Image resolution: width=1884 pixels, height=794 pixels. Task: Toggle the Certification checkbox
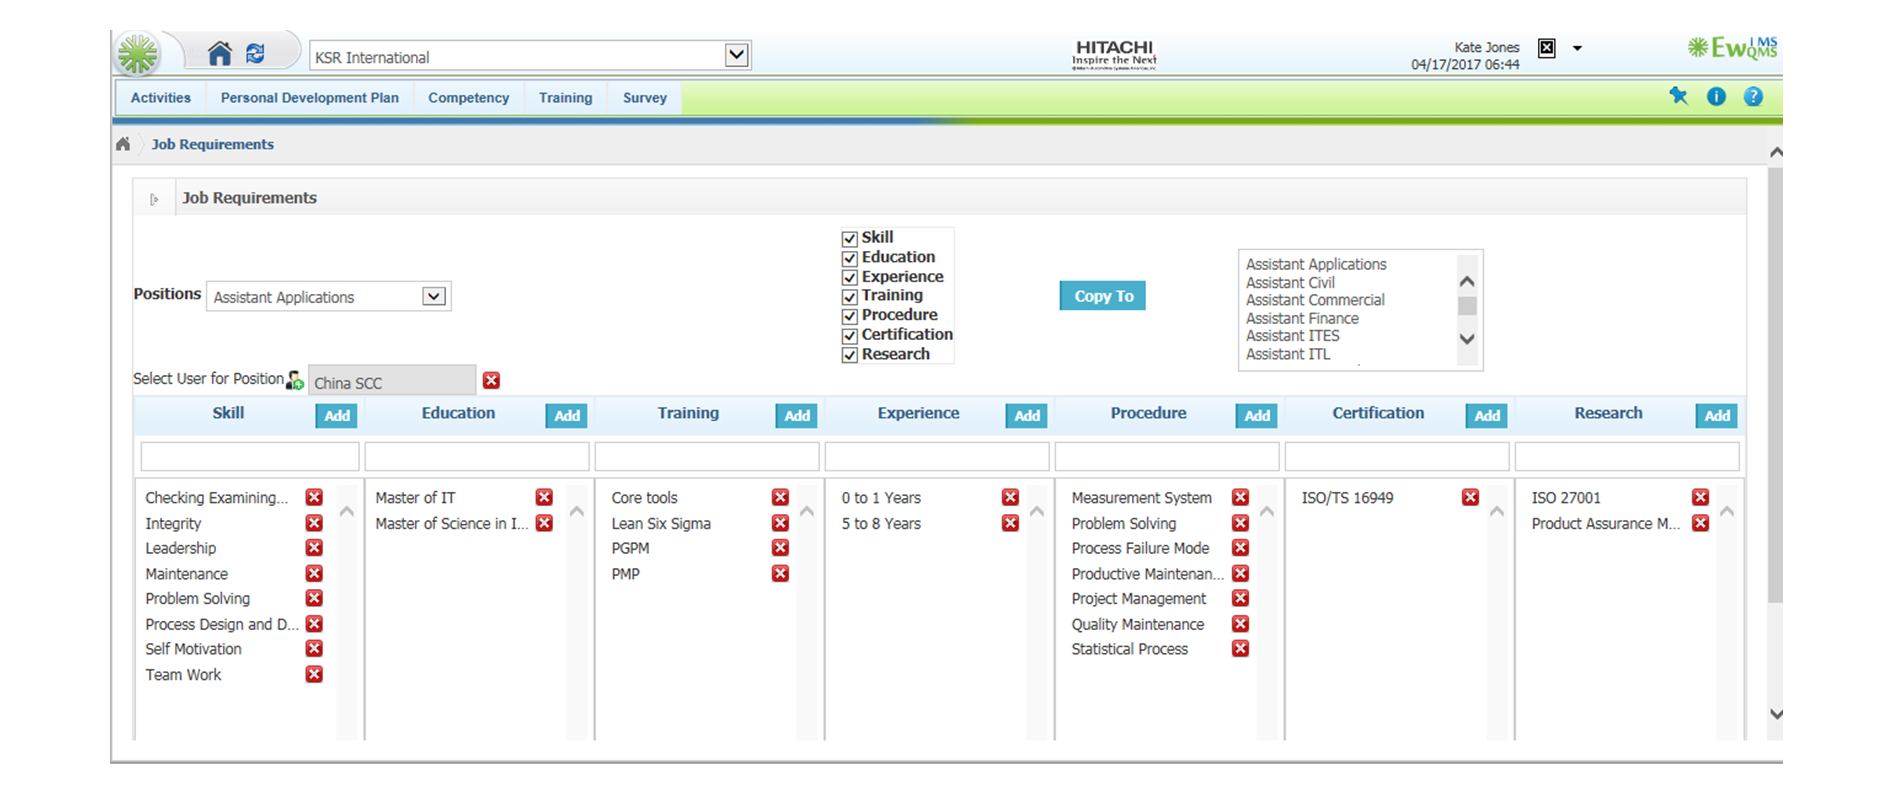(x=850, y=335)
